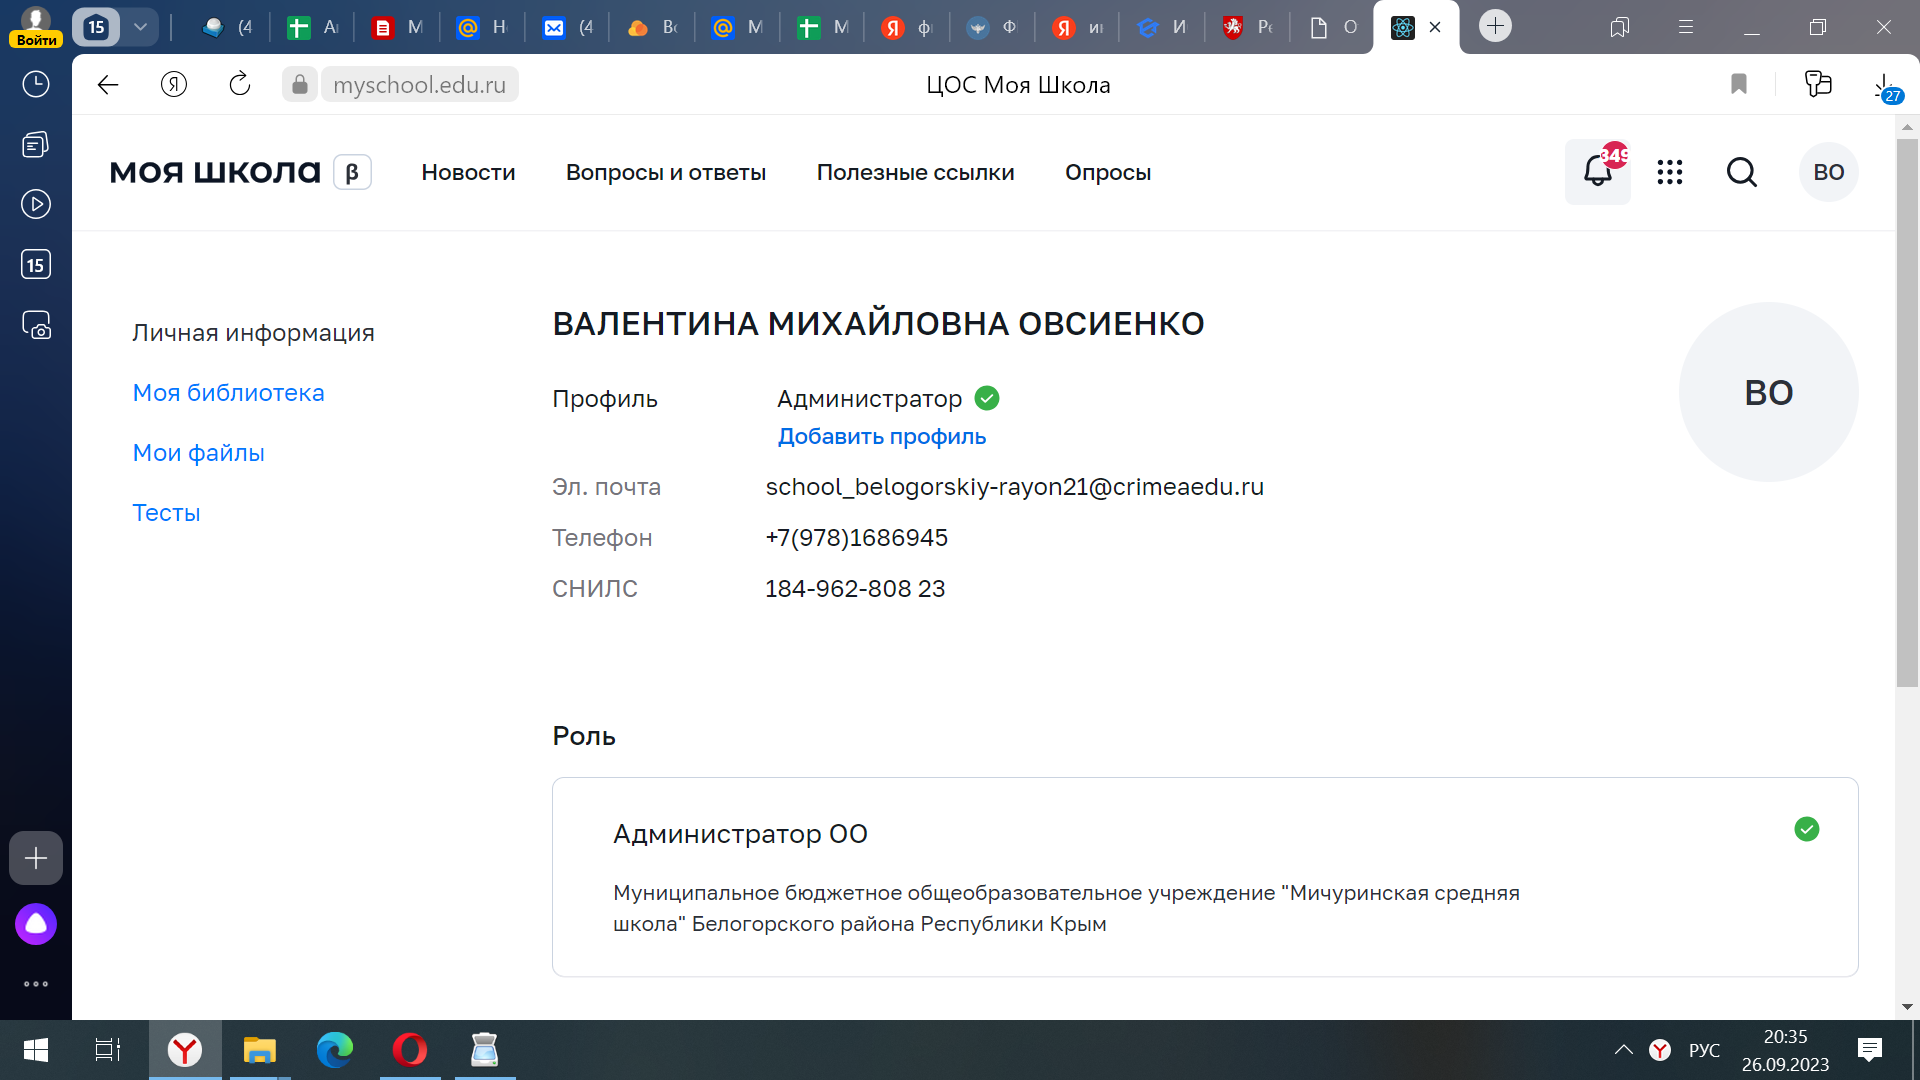Show hidden system tray icons chevron
Image resolution: width=1920 pixels, height=1080 pixels.
(1623, 1050)
